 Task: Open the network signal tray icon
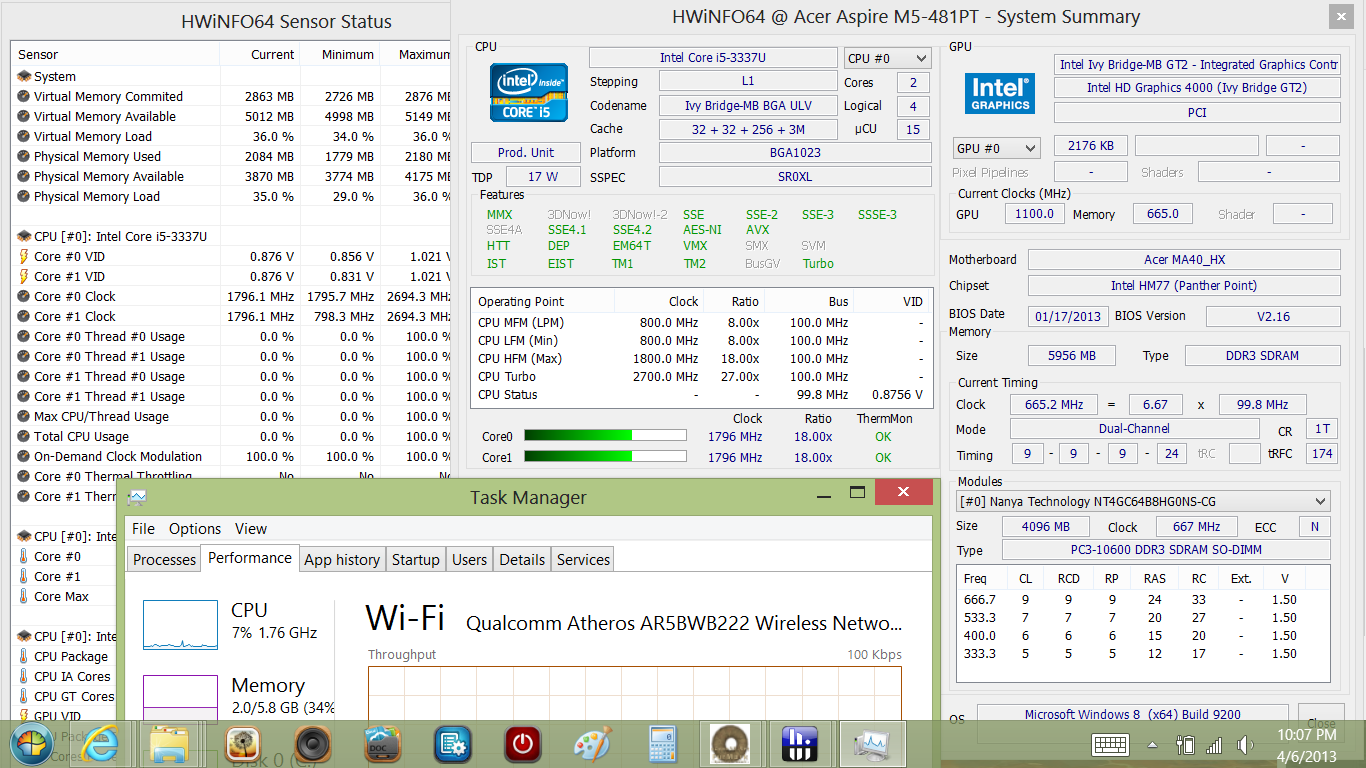pos(1214,745)
